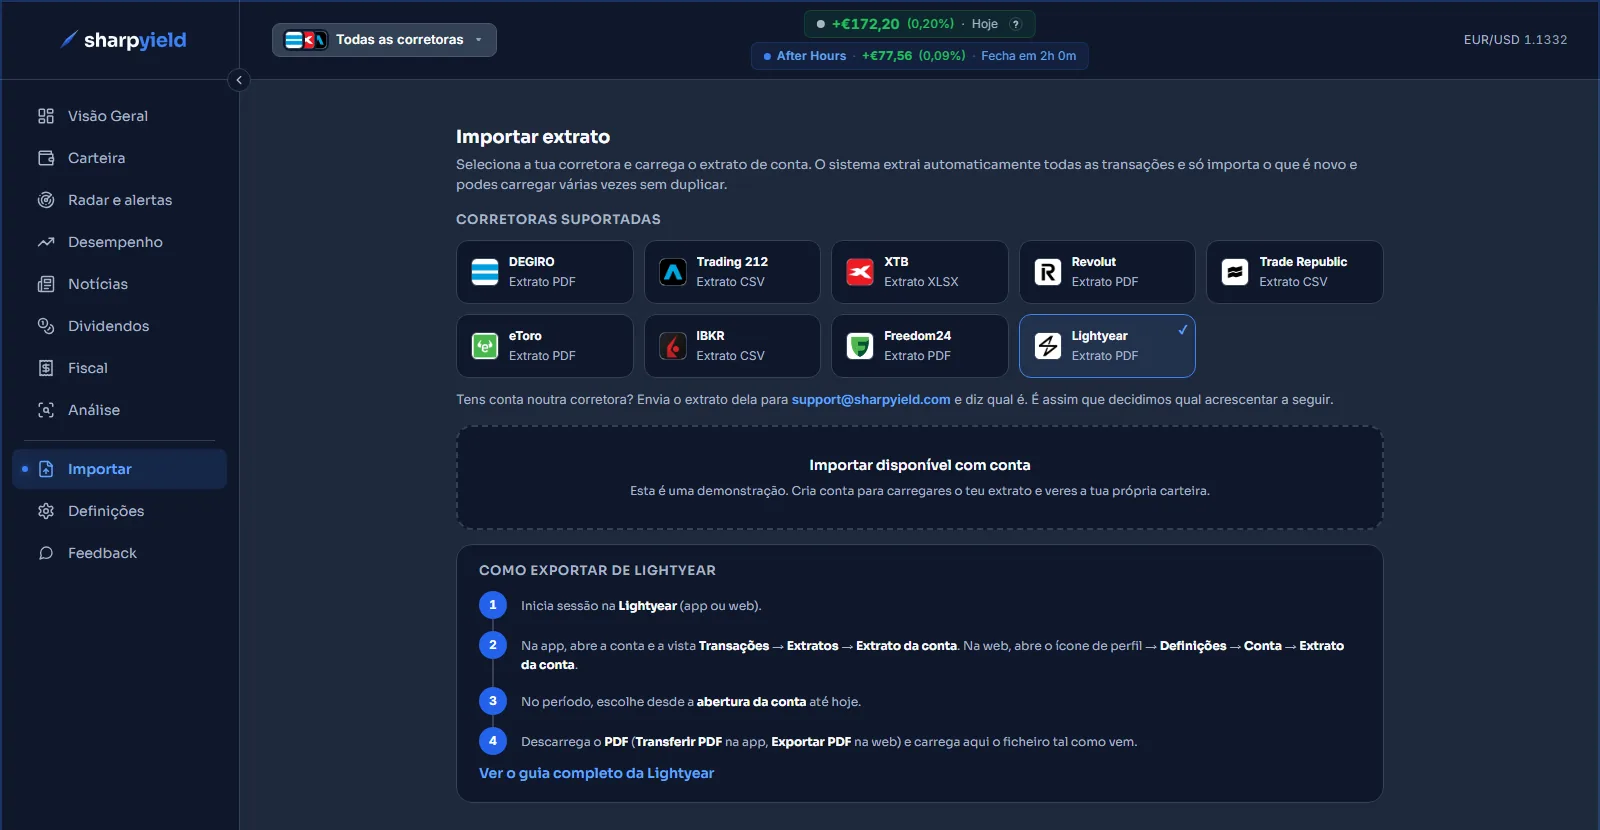Click the Freedom24 shield logo icon

(x=860, y=346)
